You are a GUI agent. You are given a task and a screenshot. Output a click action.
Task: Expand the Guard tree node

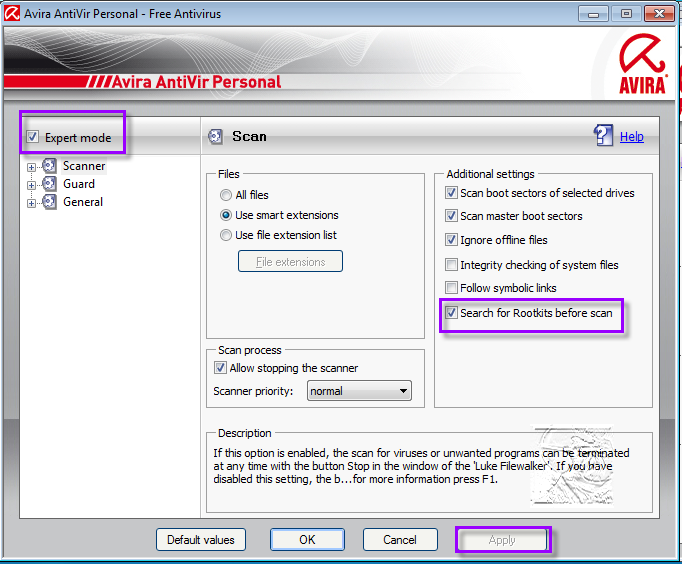32,185
